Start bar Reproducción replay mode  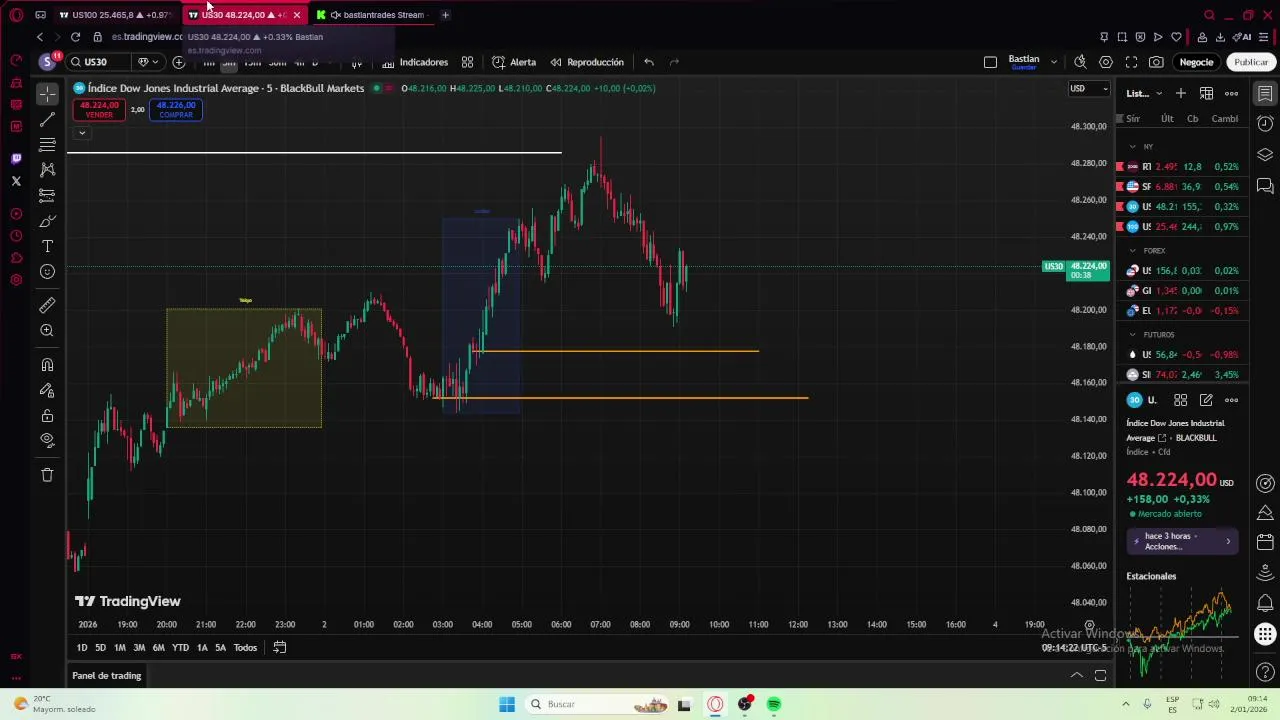[x=587, y=62]
